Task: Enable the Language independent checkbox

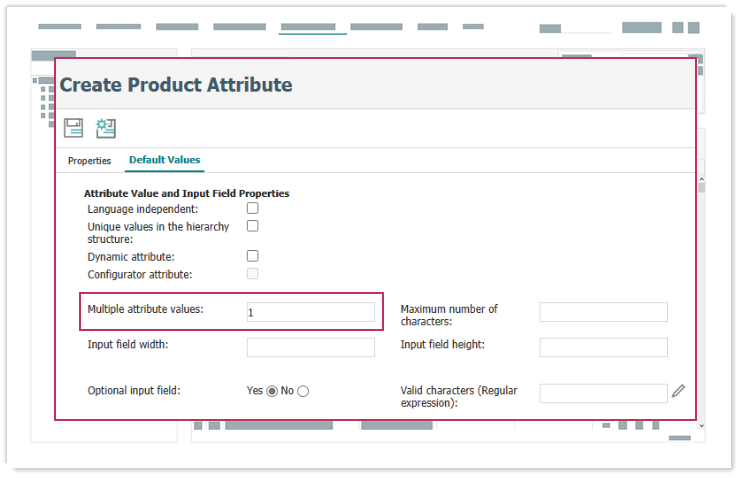Action: tap(253, 208)
